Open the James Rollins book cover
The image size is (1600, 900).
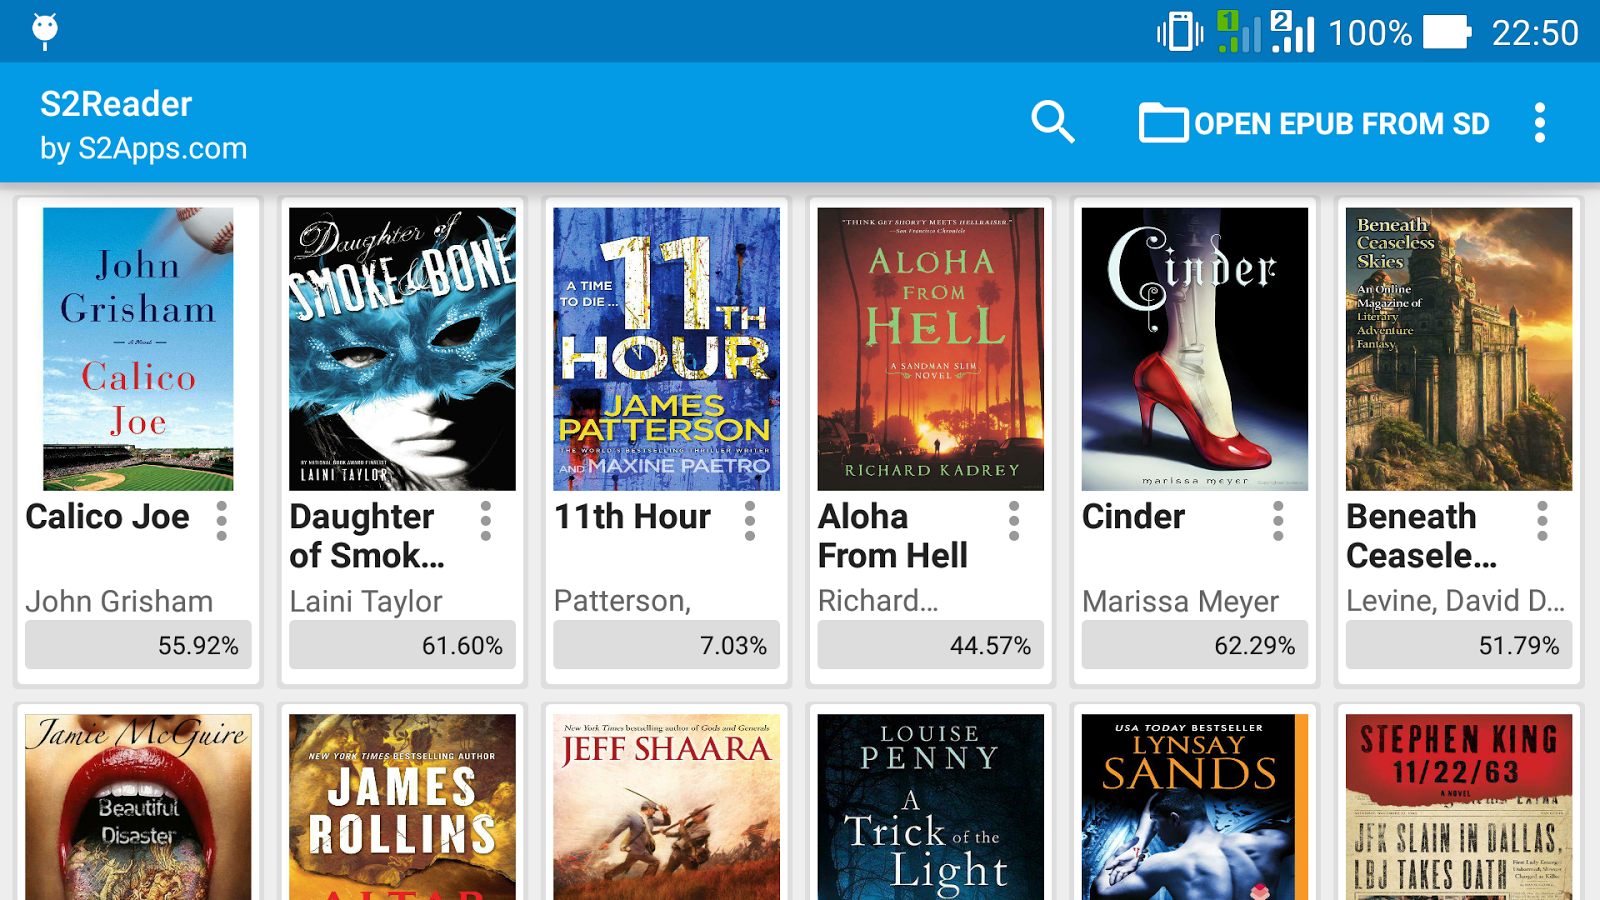pyautogui.click(x=402, y=807)
